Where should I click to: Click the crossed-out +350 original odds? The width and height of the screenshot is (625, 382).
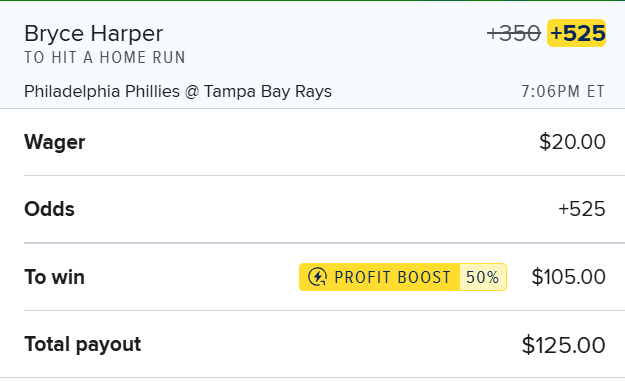[x=514, y=33]
